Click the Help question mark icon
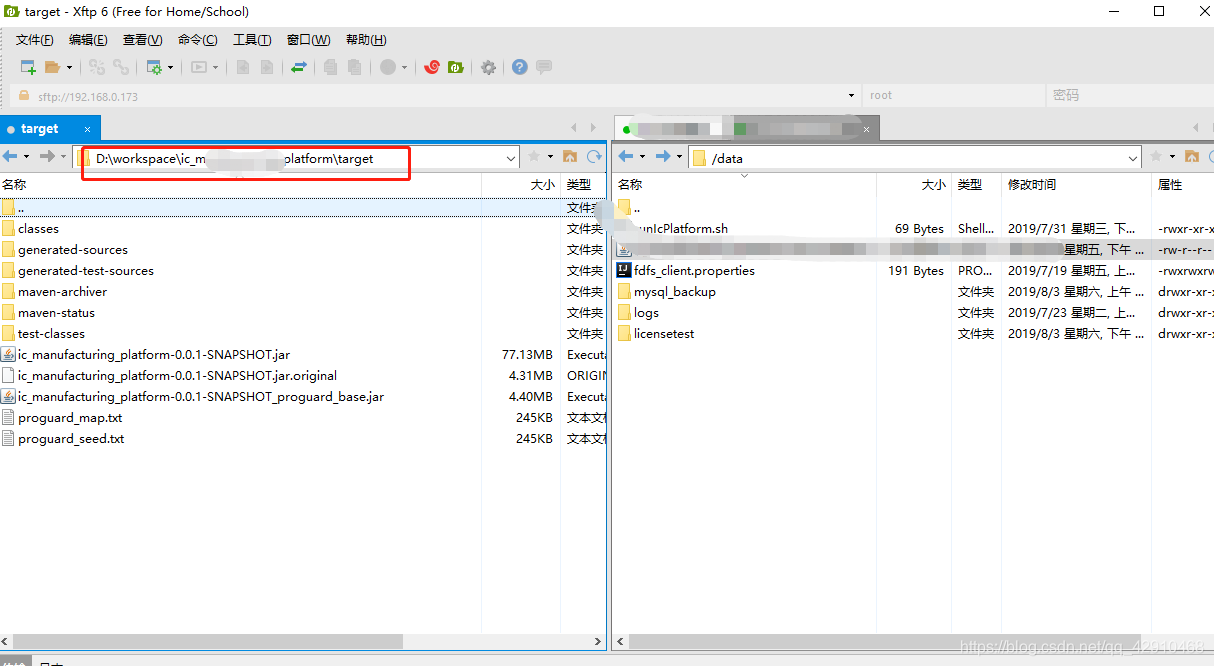The height and width of the screenshot is (666, 1214). point(518,67)
